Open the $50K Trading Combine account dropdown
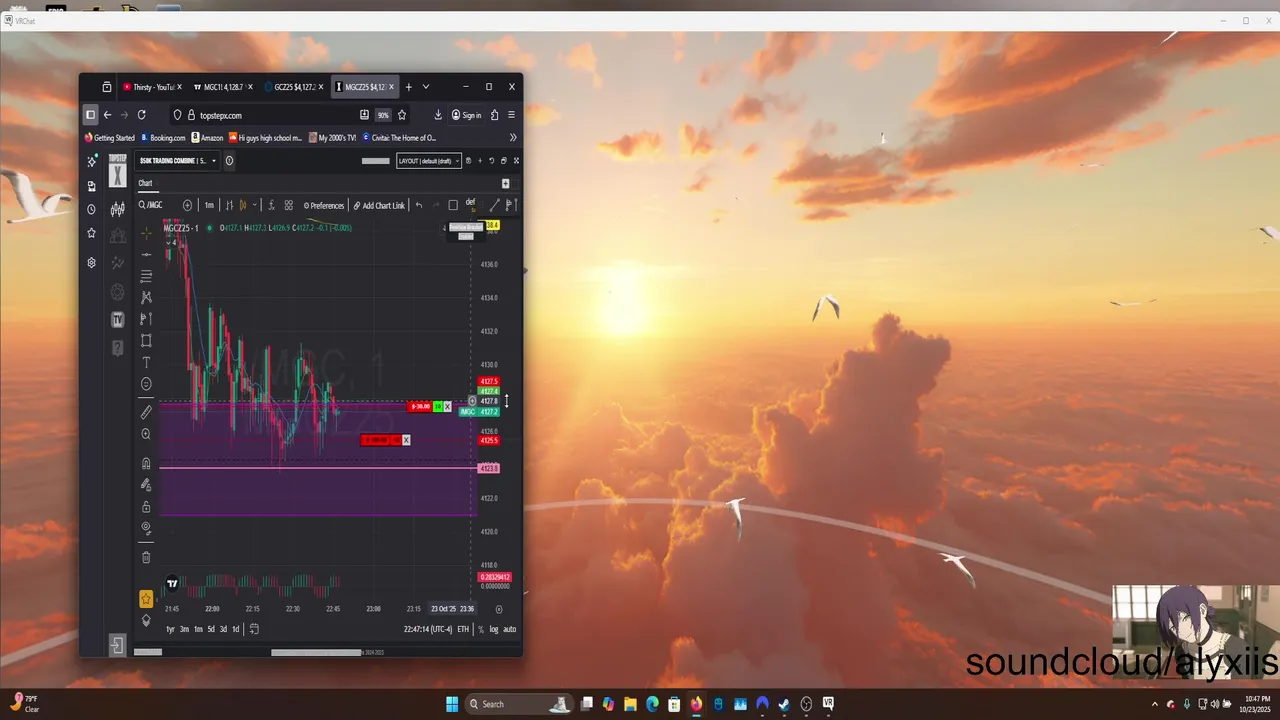This screenshot has height=720, width=1280. click(x=178, y=161)
